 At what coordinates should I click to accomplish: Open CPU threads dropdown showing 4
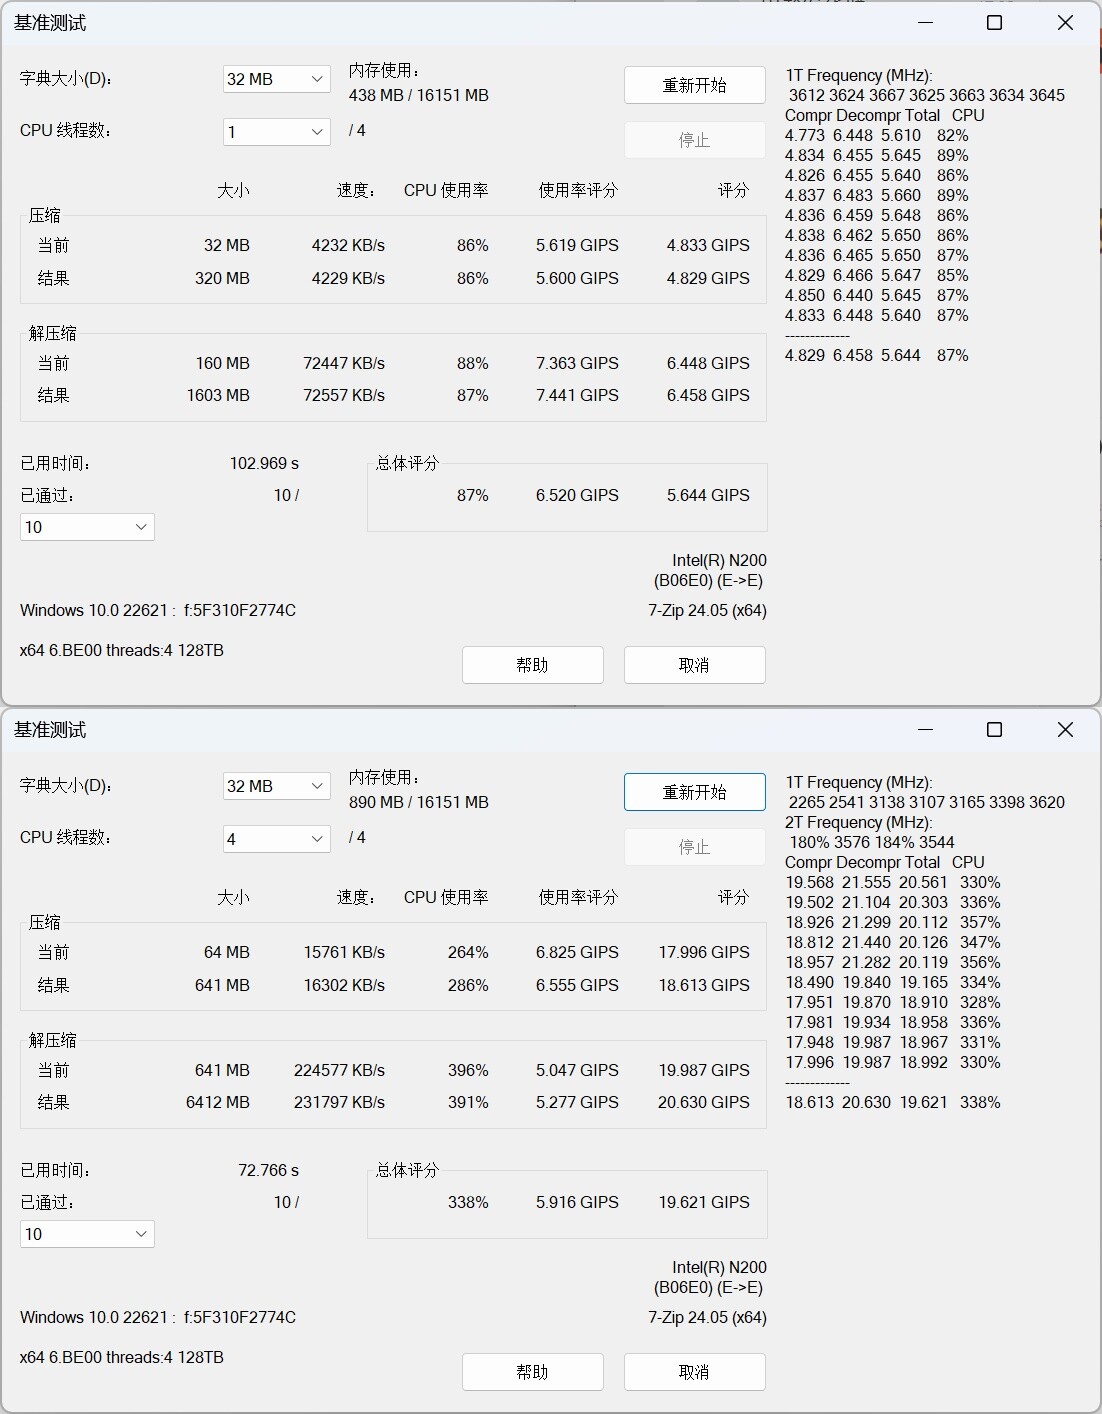click(276, 839)
